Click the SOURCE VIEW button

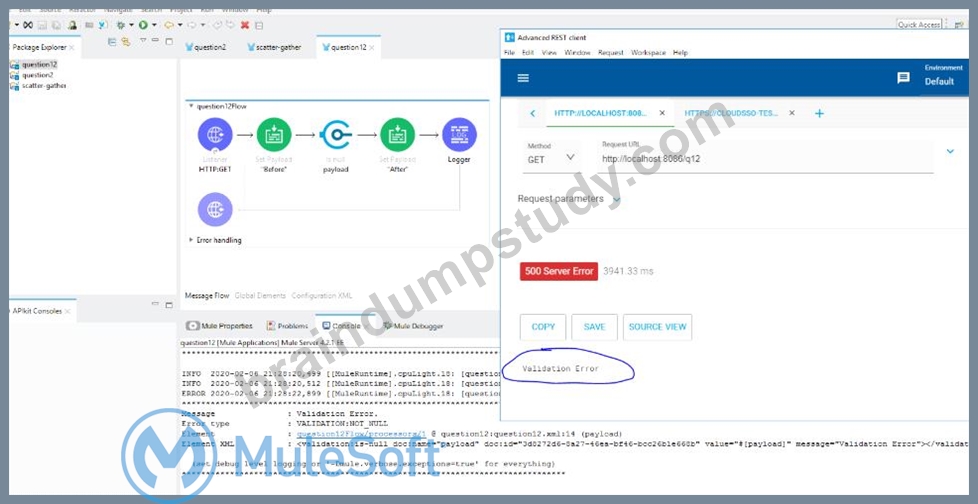click(657, 327)
